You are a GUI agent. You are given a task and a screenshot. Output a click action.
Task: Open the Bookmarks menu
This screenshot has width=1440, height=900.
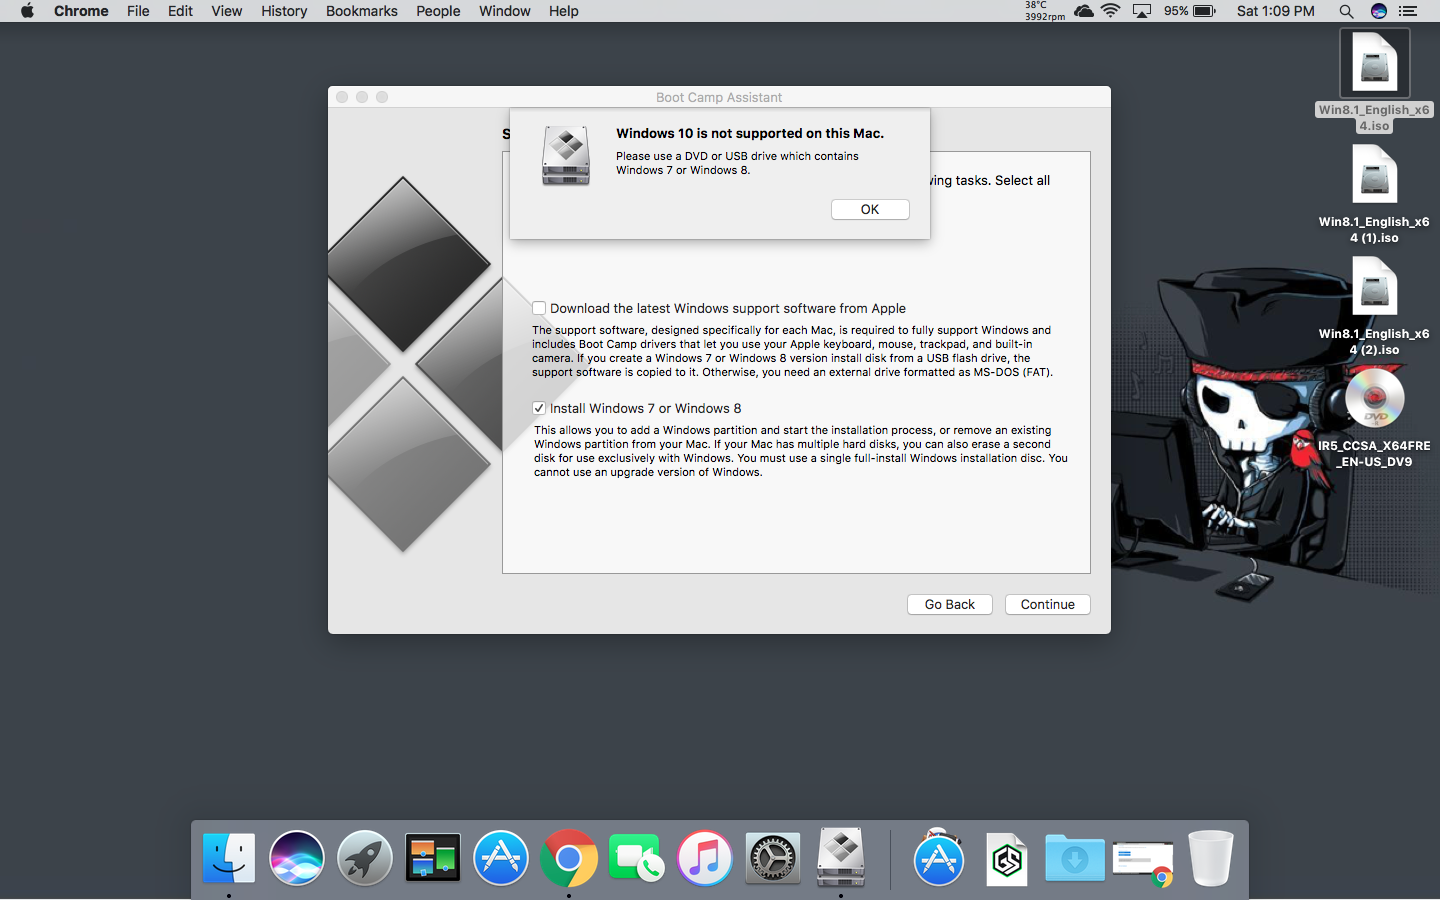(x=361, y=11)
